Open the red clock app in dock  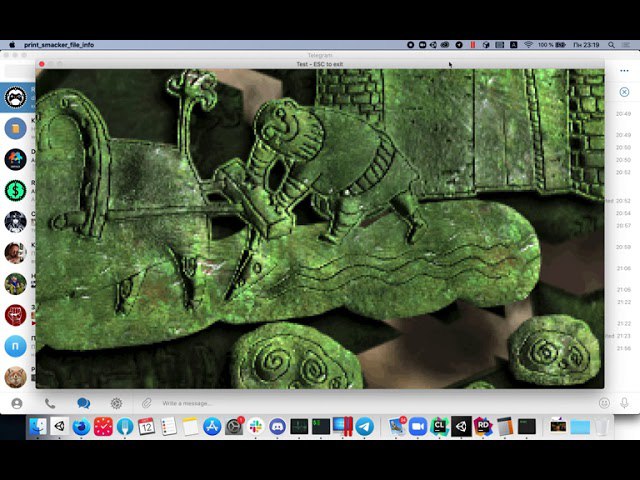[103, 427]
